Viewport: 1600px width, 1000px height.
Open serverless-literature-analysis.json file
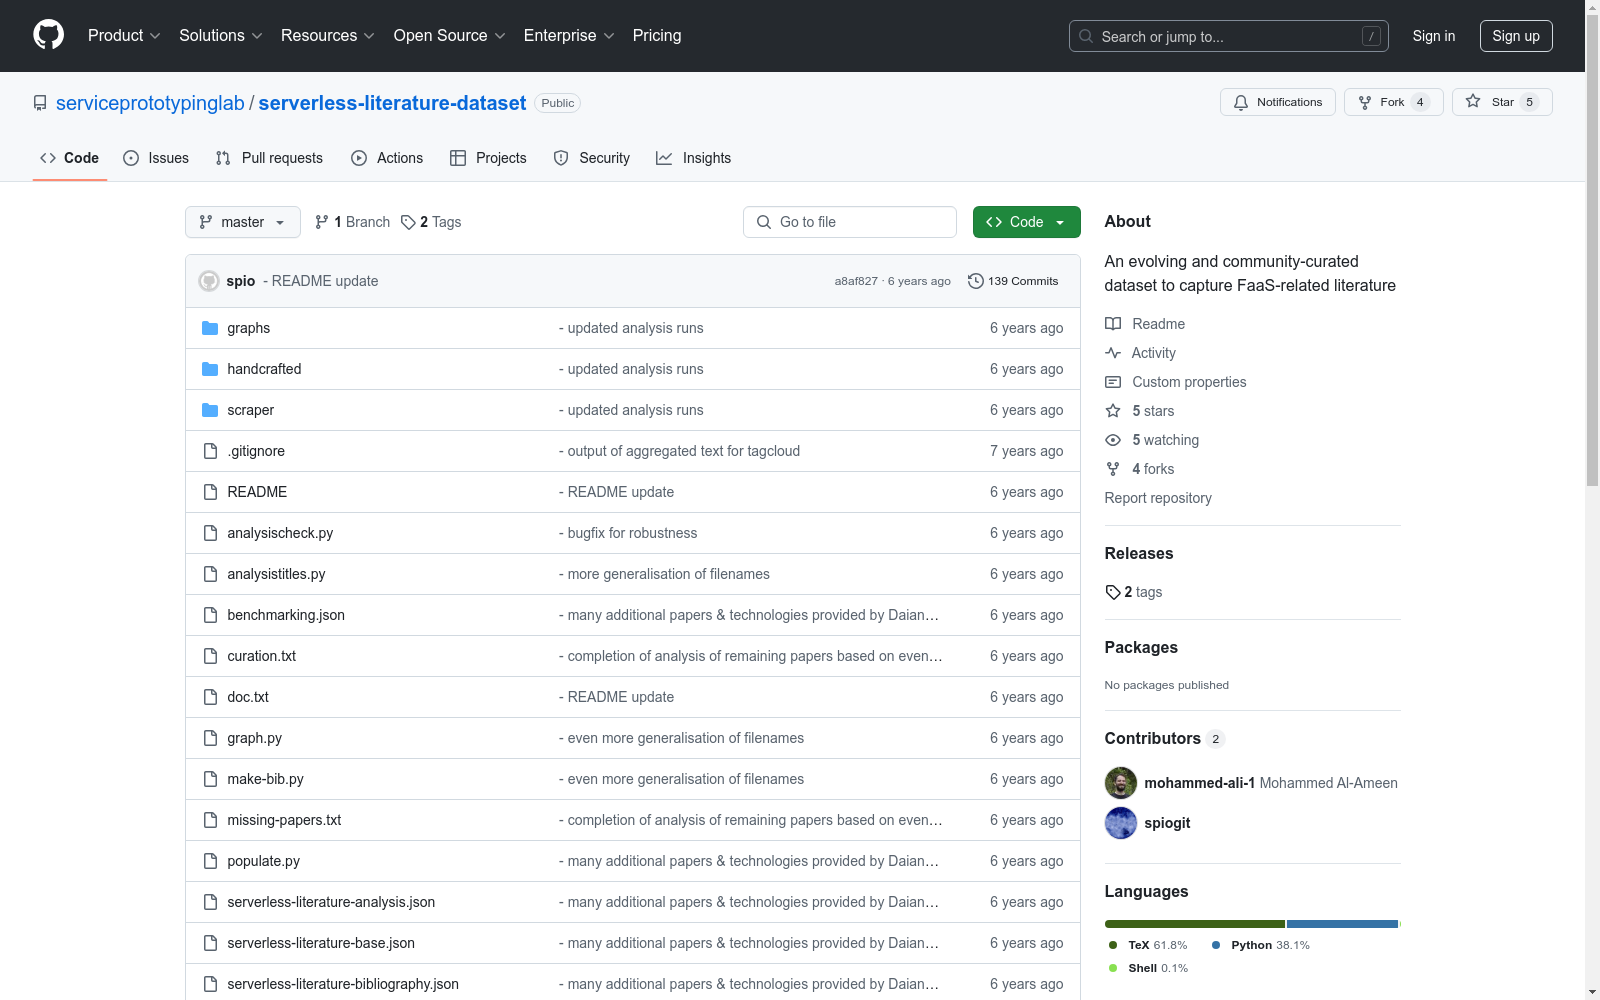[331, 902]
